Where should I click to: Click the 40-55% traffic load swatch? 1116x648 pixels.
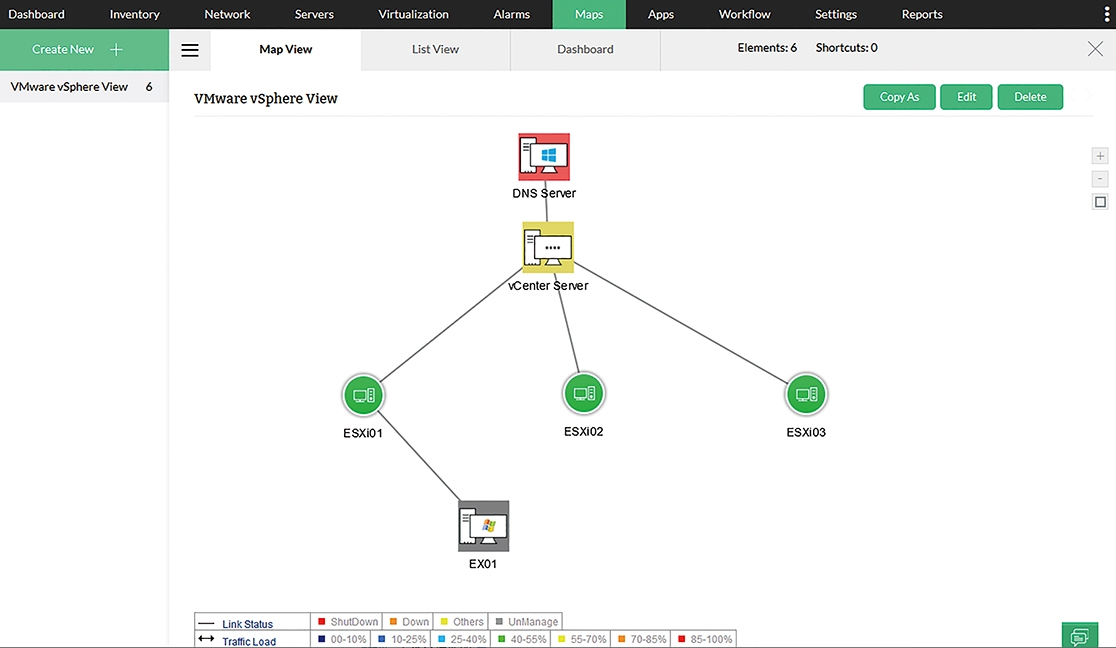coord(501,639)
